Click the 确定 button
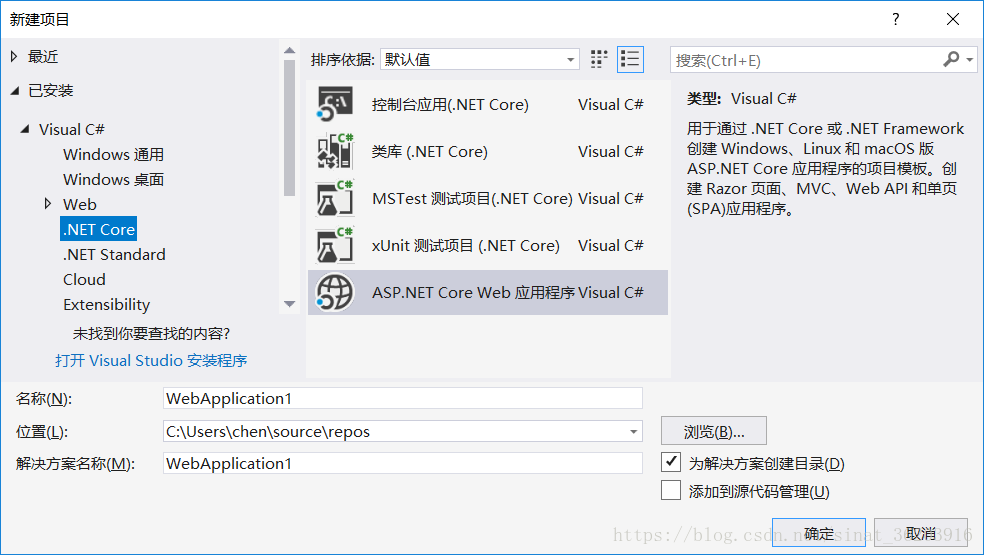 pyautogui.click(x=819, y=534)
